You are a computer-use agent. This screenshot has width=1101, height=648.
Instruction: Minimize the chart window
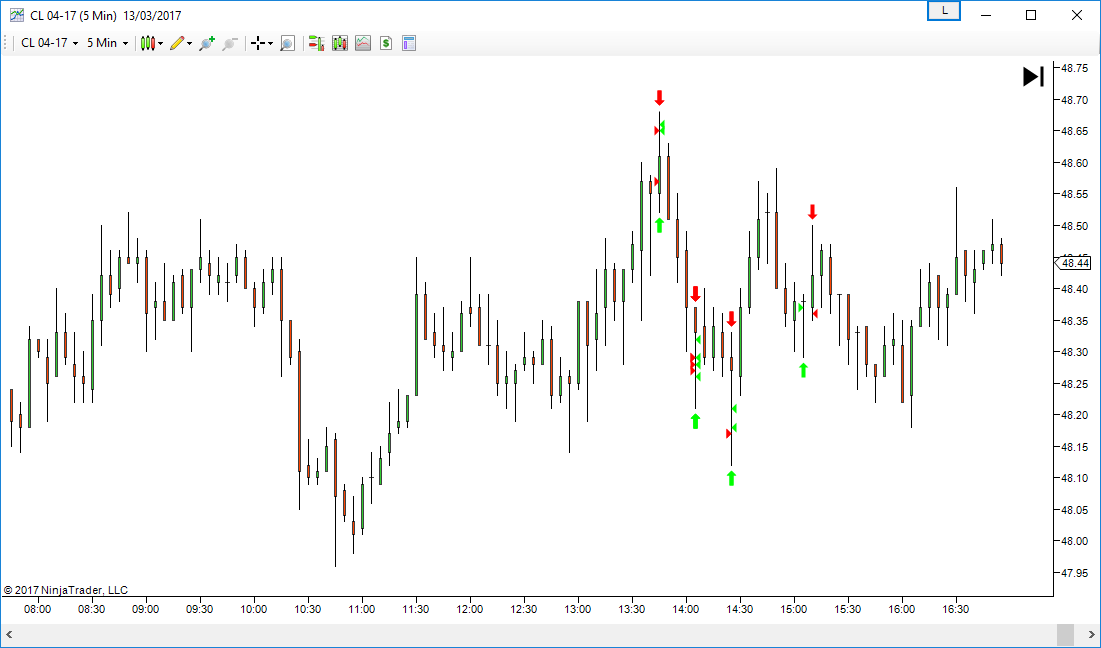coord(986,15)
